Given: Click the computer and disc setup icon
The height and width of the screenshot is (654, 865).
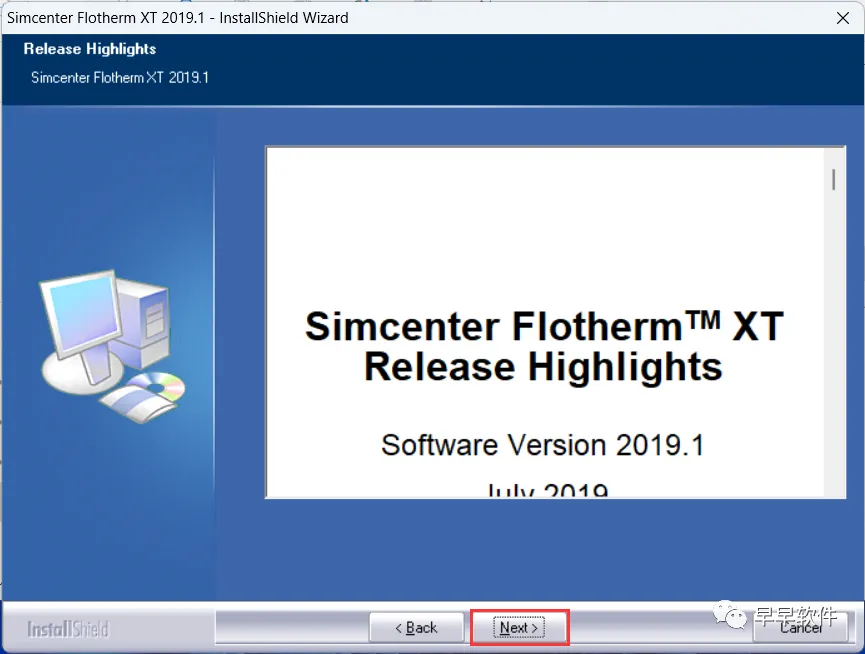Looking at the screenshot, I should [112, 347].
